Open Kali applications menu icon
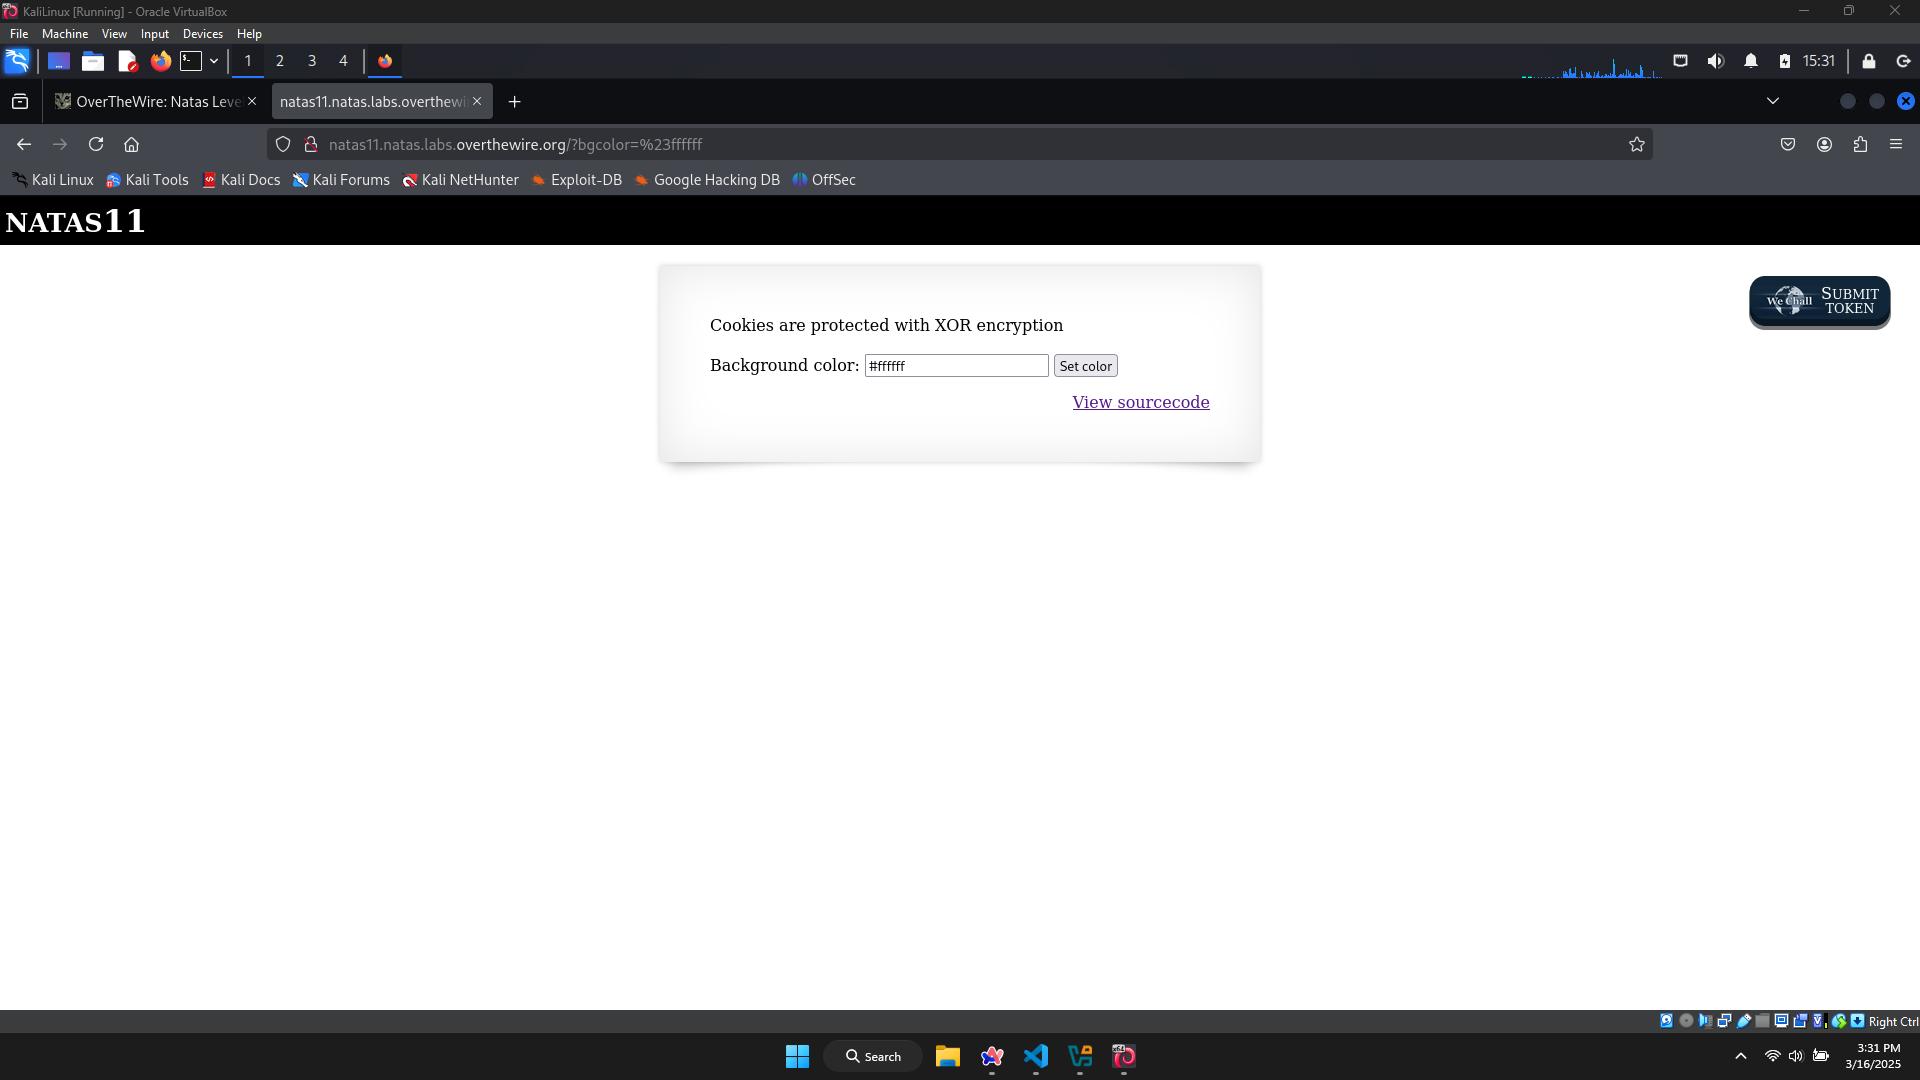1920x1080 pixels. pos(17,61)
